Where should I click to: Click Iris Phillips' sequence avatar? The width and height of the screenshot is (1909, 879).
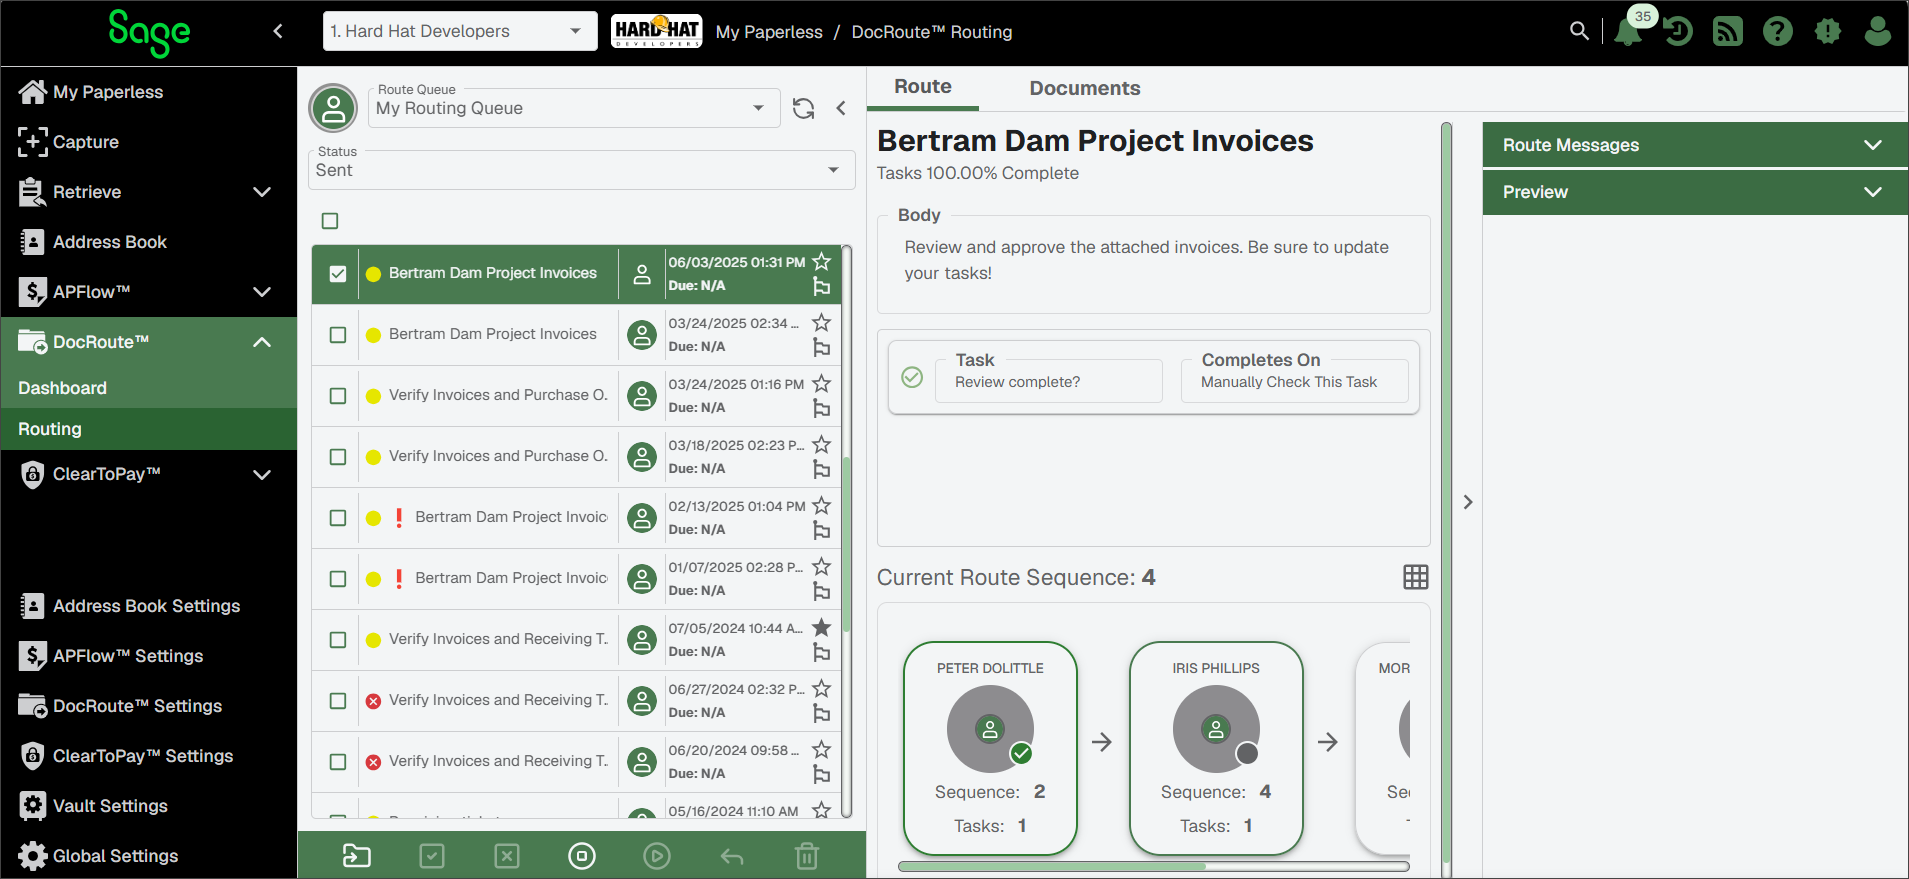tap(1216, 729)
